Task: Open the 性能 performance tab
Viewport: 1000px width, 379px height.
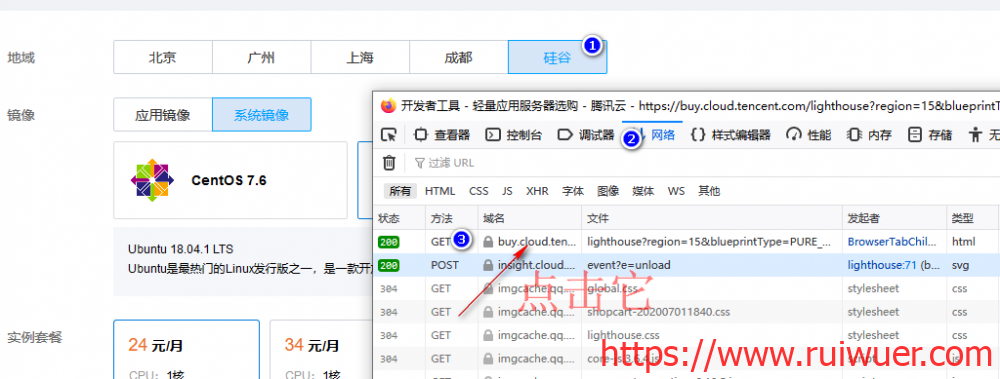Action: click(x=809, y=135)
